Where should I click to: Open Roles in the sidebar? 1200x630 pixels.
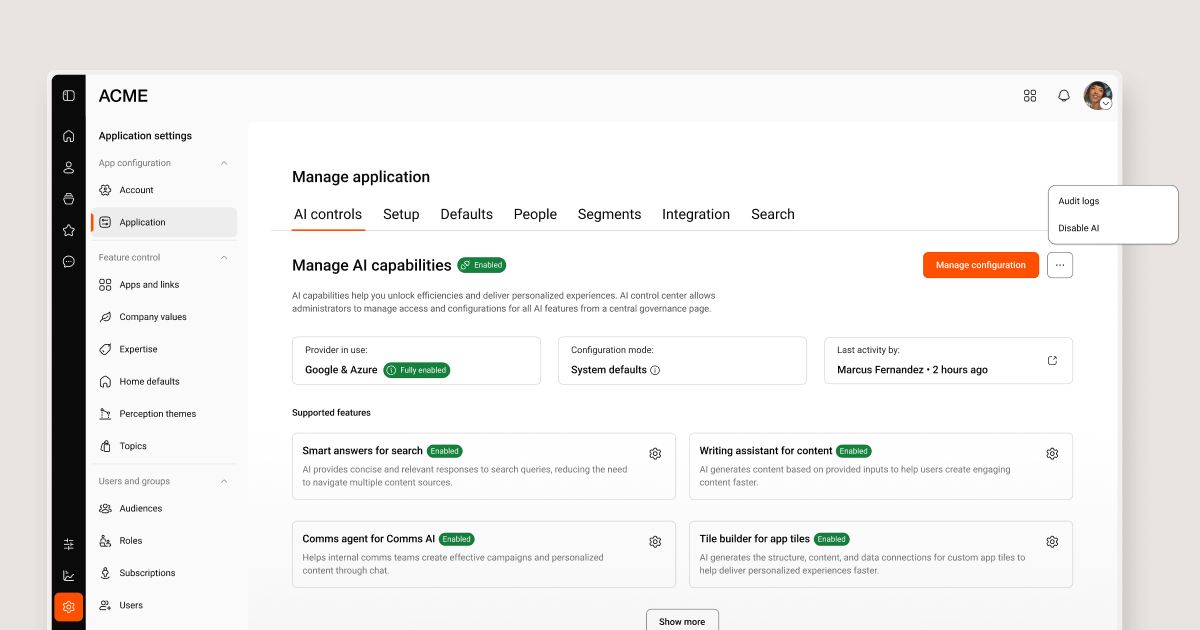[x=163, y=541]
